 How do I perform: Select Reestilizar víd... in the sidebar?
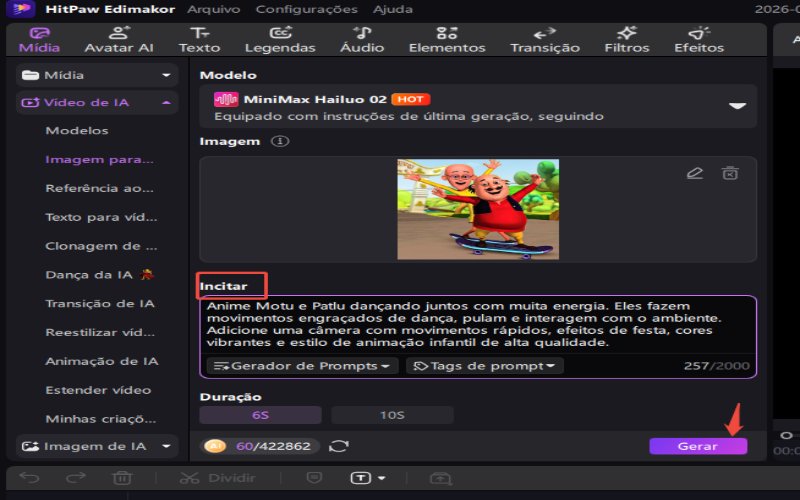pos(99,332)
